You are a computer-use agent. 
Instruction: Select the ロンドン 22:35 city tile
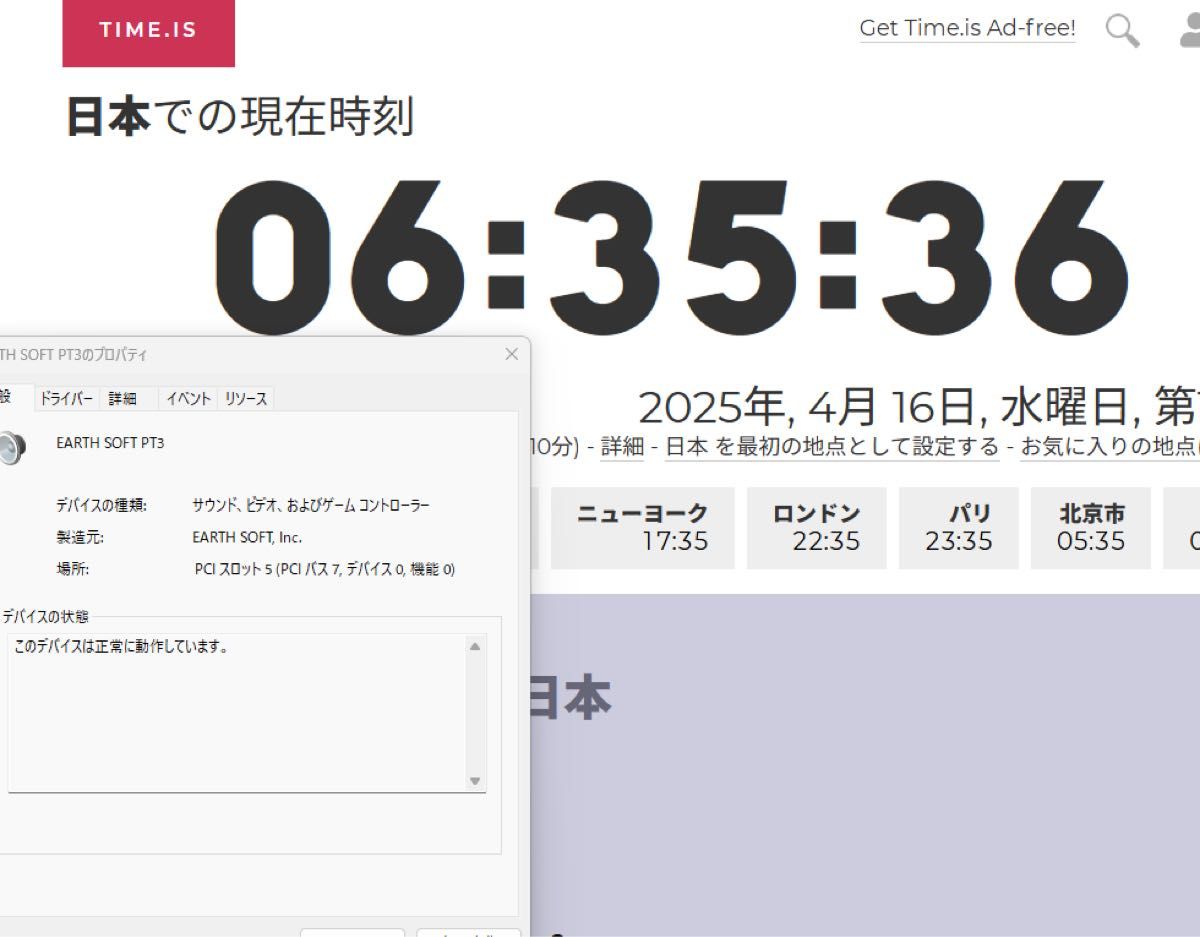pyautogui.click(x=816, y=528)
